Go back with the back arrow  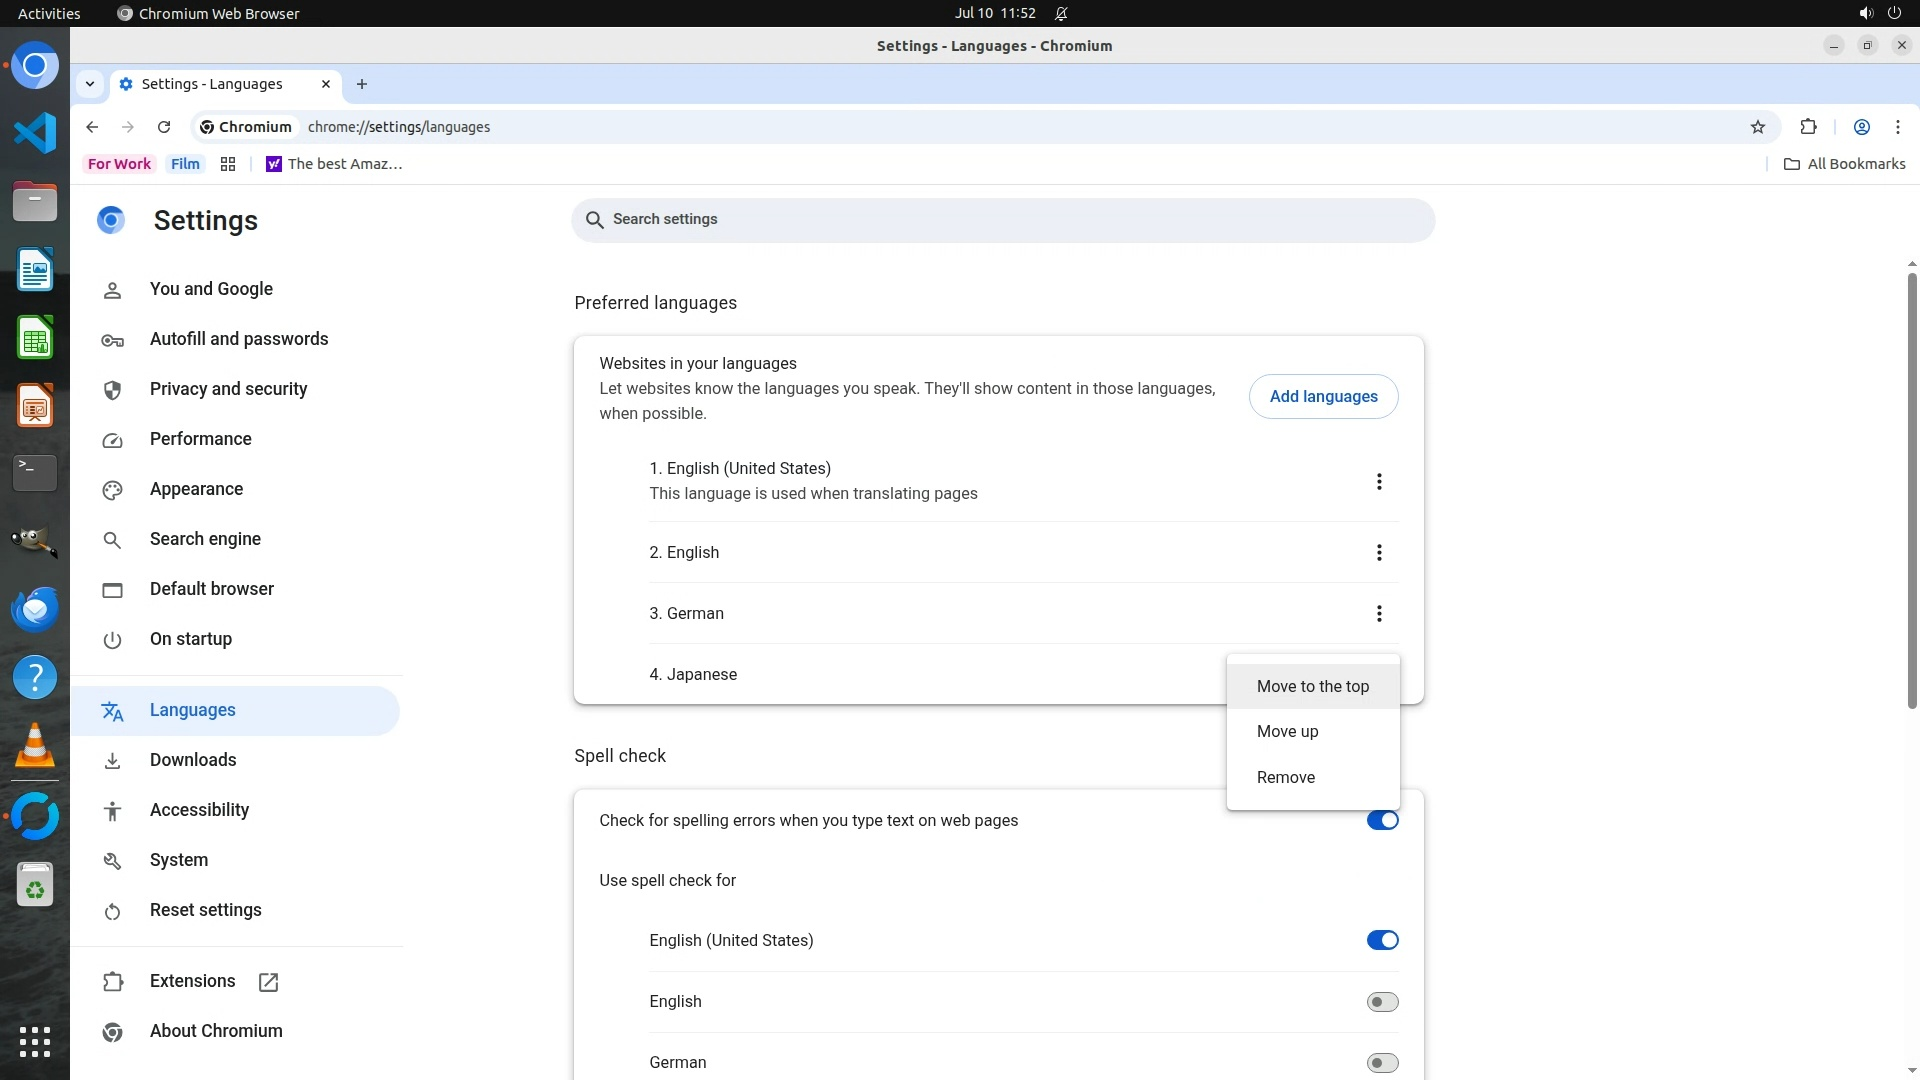point(92,127)
